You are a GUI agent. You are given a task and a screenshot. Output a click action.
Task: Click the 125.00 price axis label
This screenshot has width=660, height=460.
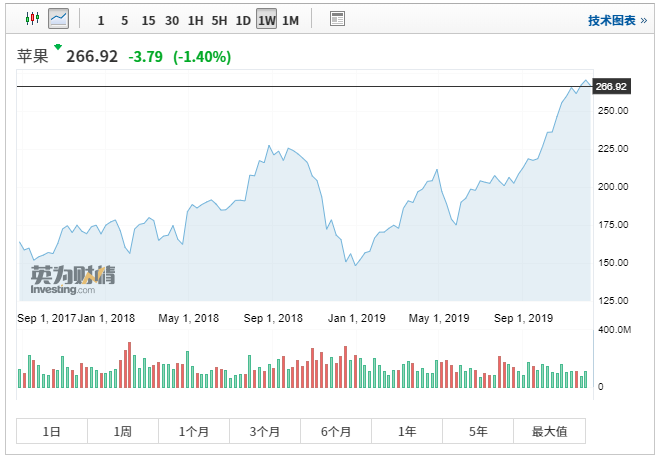(613, 300)
